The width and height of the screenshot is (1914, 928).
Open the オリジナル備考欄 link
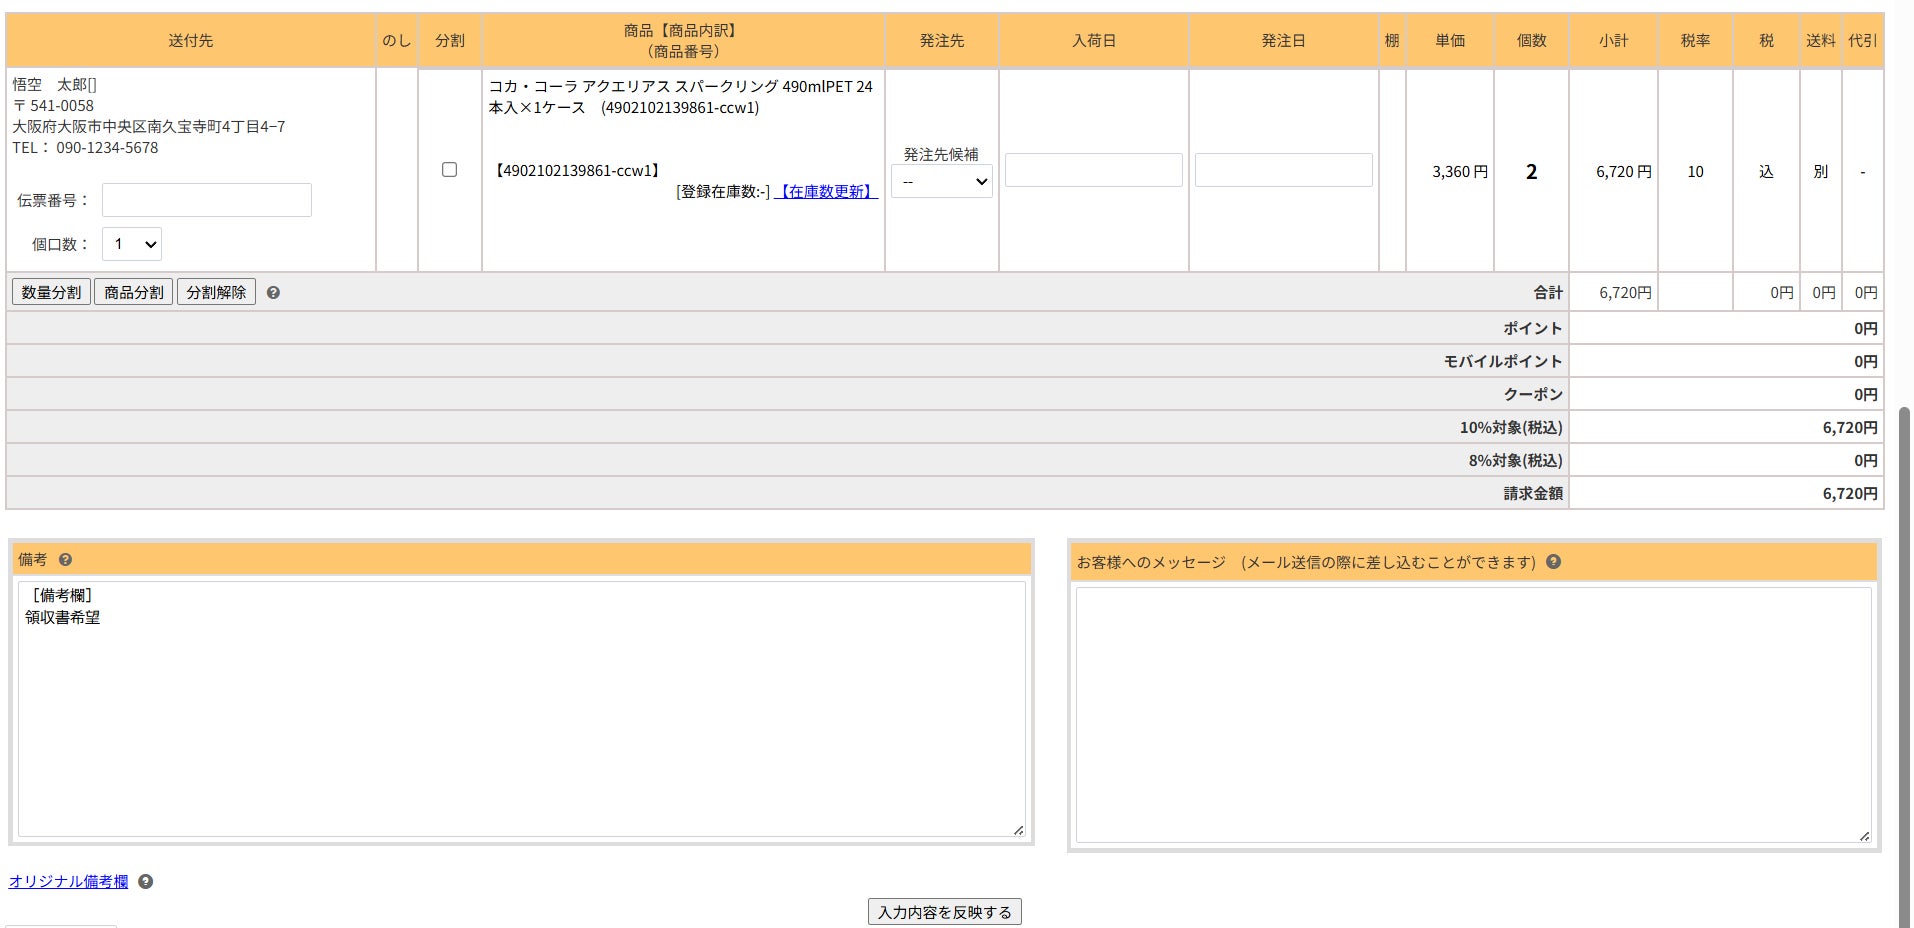point(69,881)
